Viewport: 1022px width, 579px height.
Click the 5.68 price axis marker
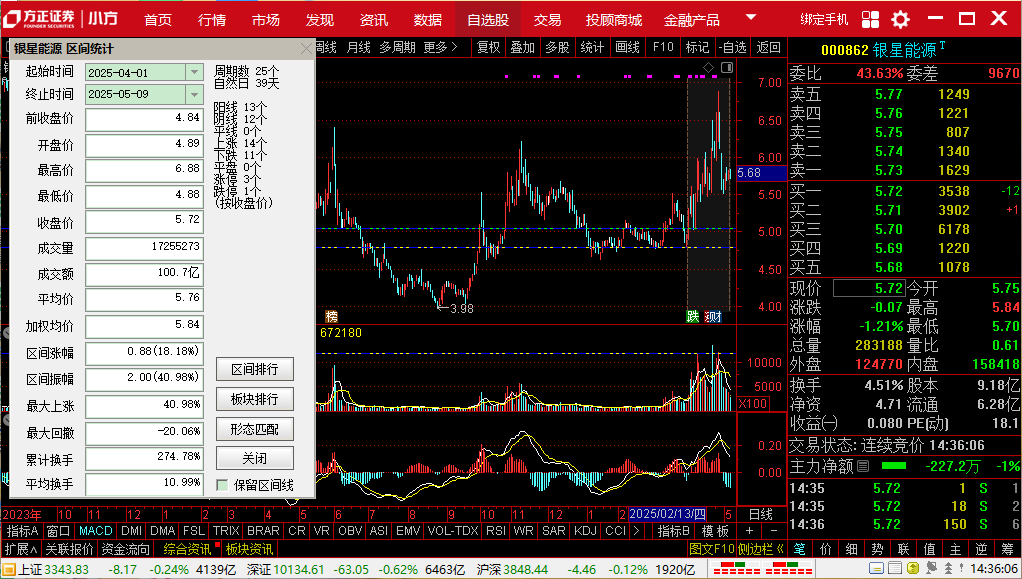coord(762,173)
